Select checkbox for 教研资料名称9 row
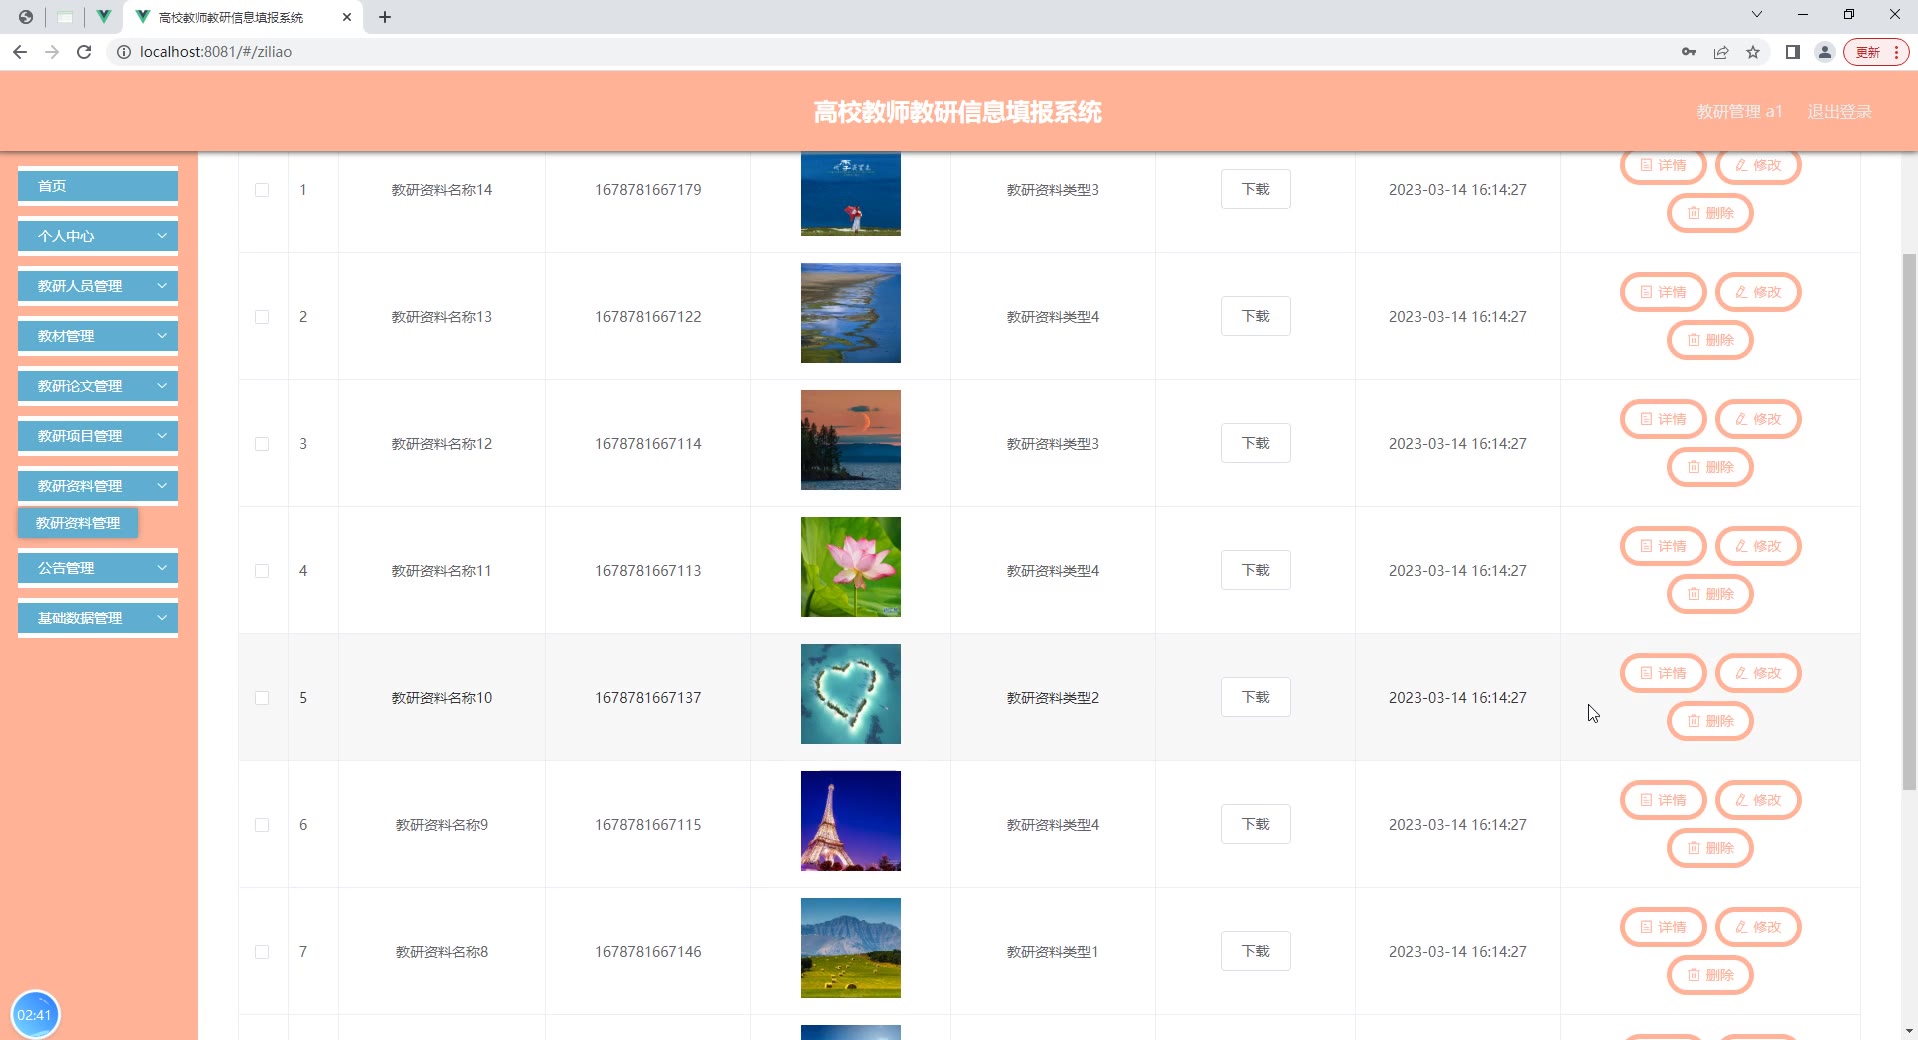This screenshot has width=1918, height=1040. 262,825
